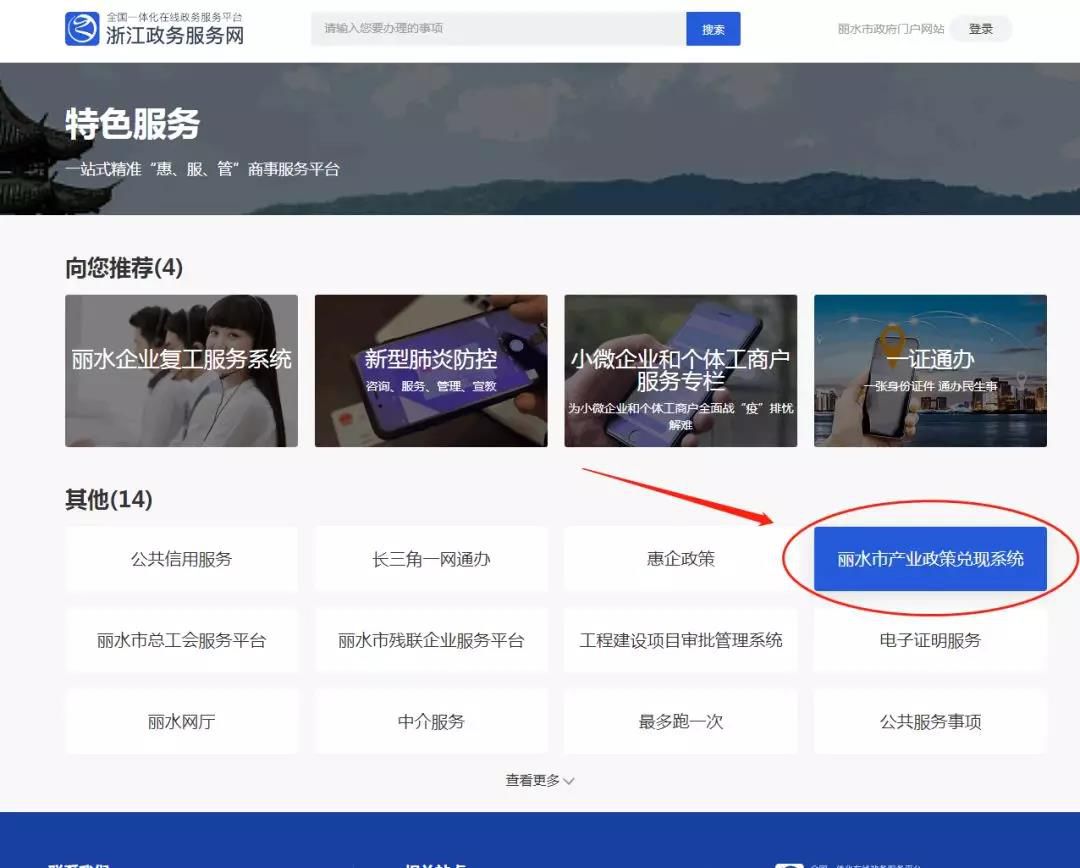Open 丽水市产业政策兑现系统 tile
Image resolution: width=1080 pixels, height=868 pixels.
931,559
